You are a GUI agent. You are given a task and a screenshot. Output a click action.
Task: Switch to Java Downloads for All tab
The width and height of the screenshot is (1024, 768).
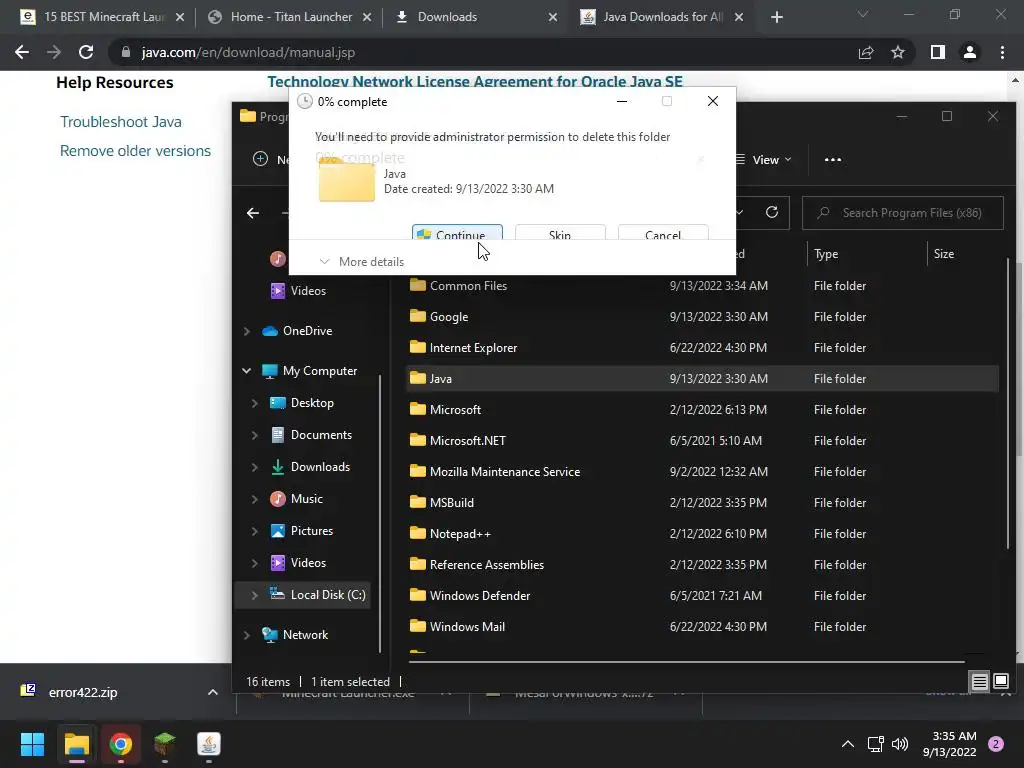tap(661, 17)
